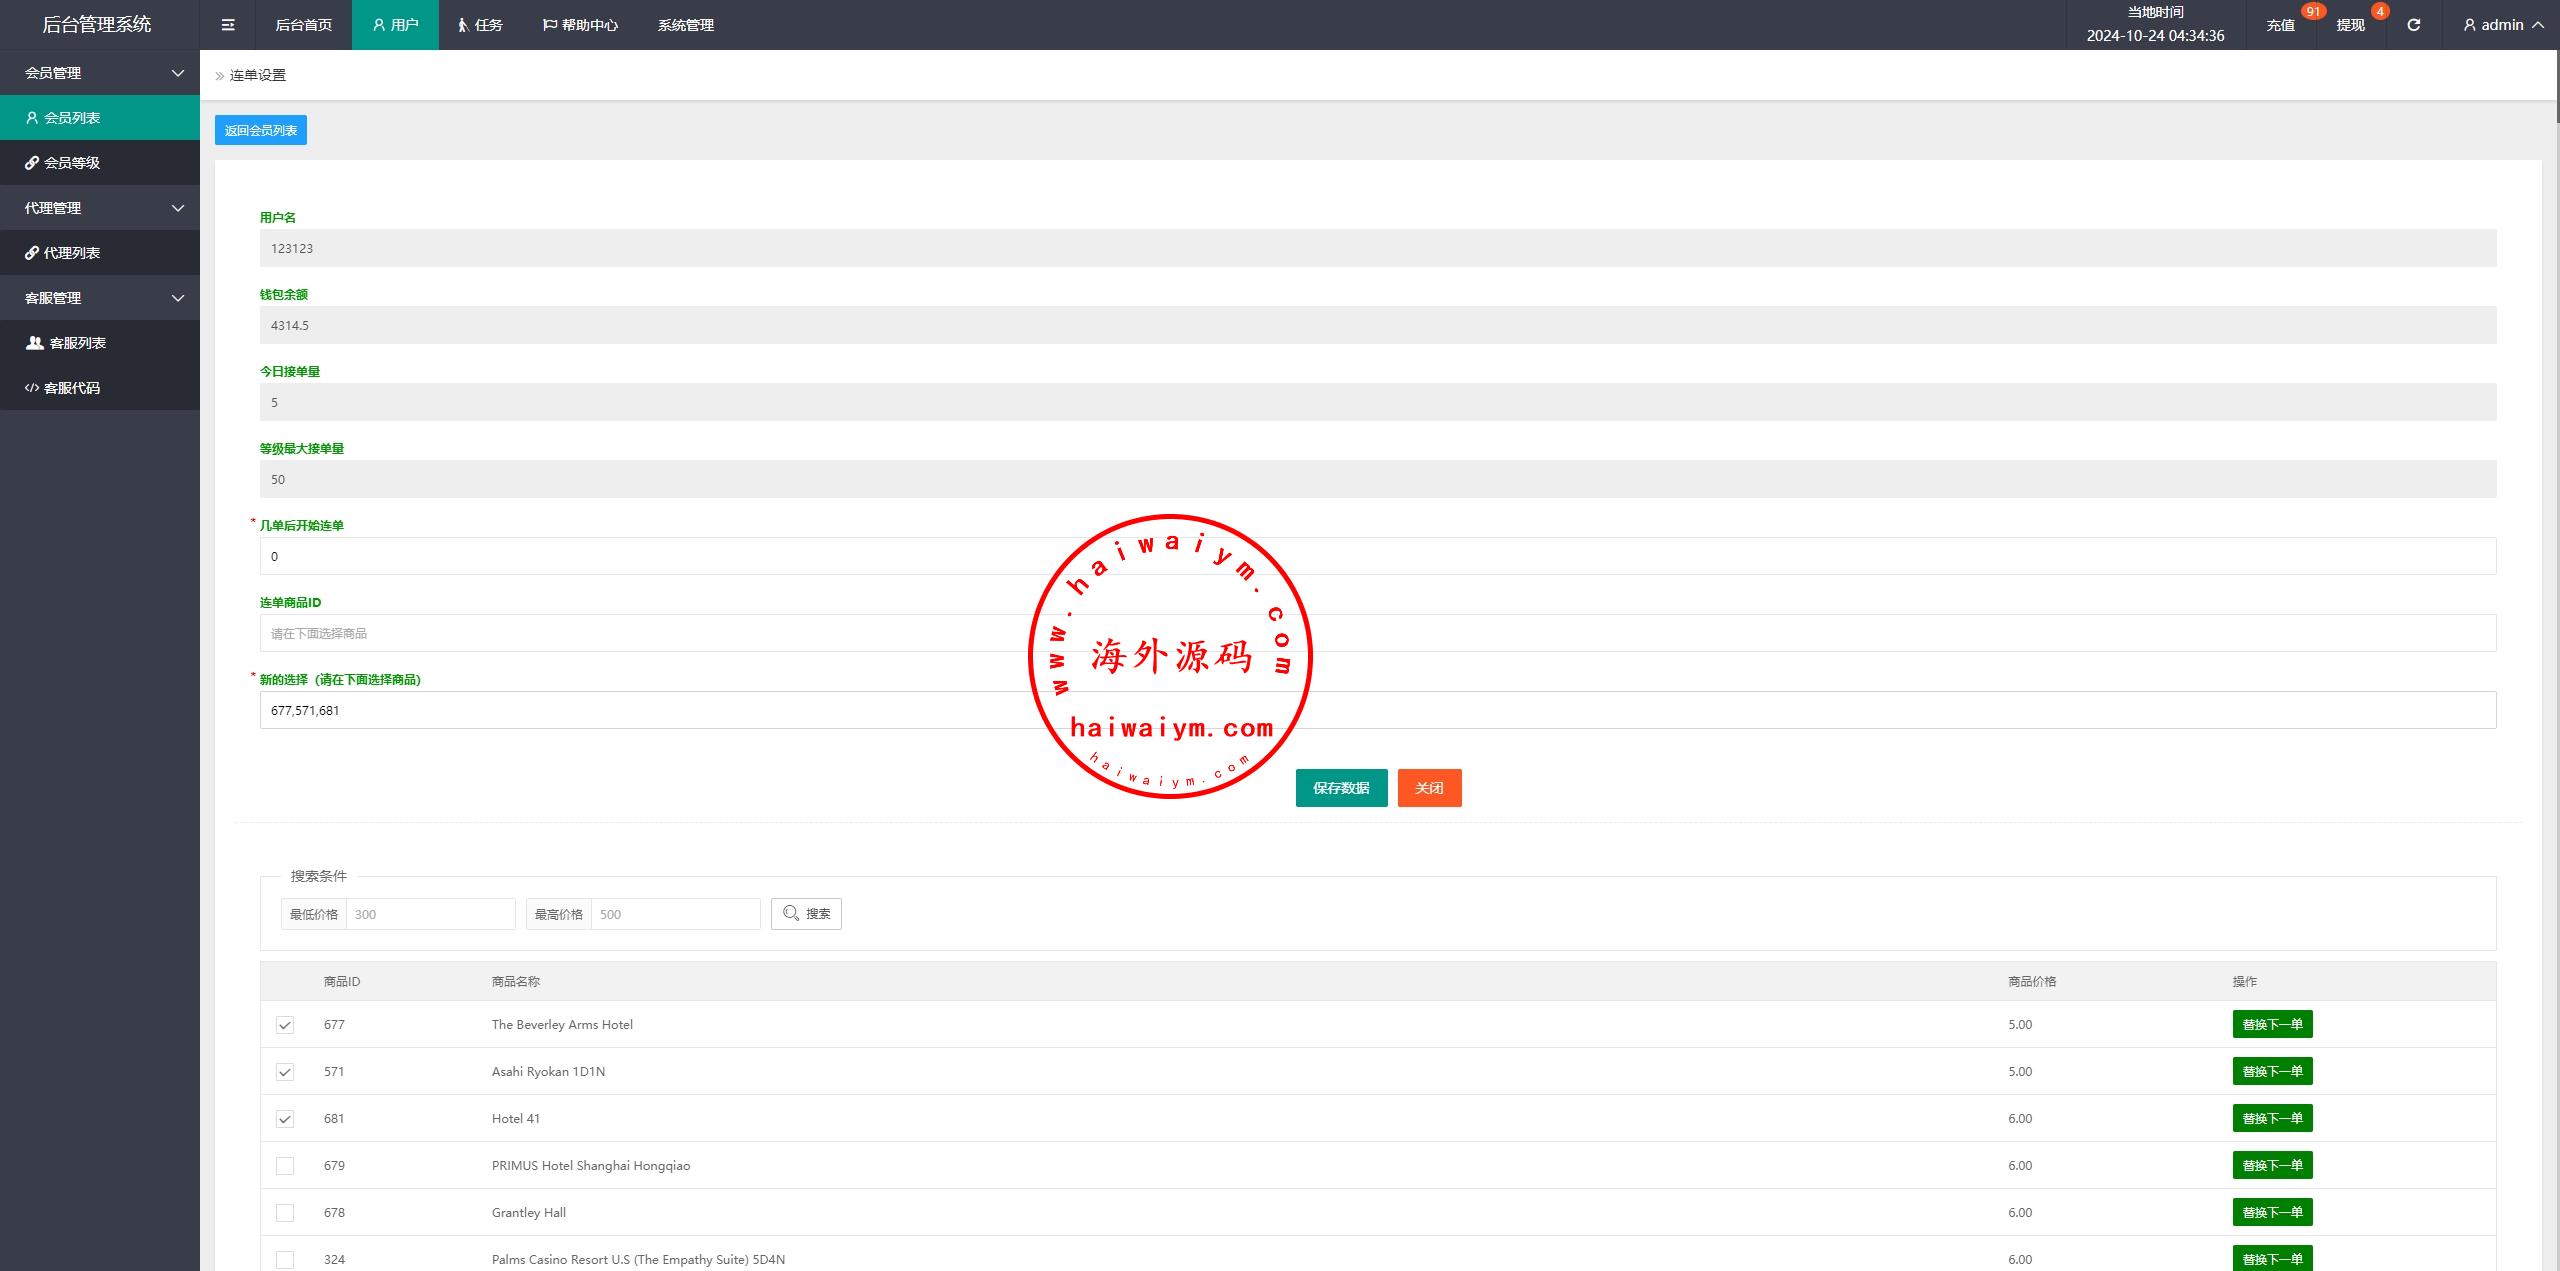Viewport: 2560px width, 1271px height.
Task: Open 会员等级 in sidebar
Action: [72, 163]
